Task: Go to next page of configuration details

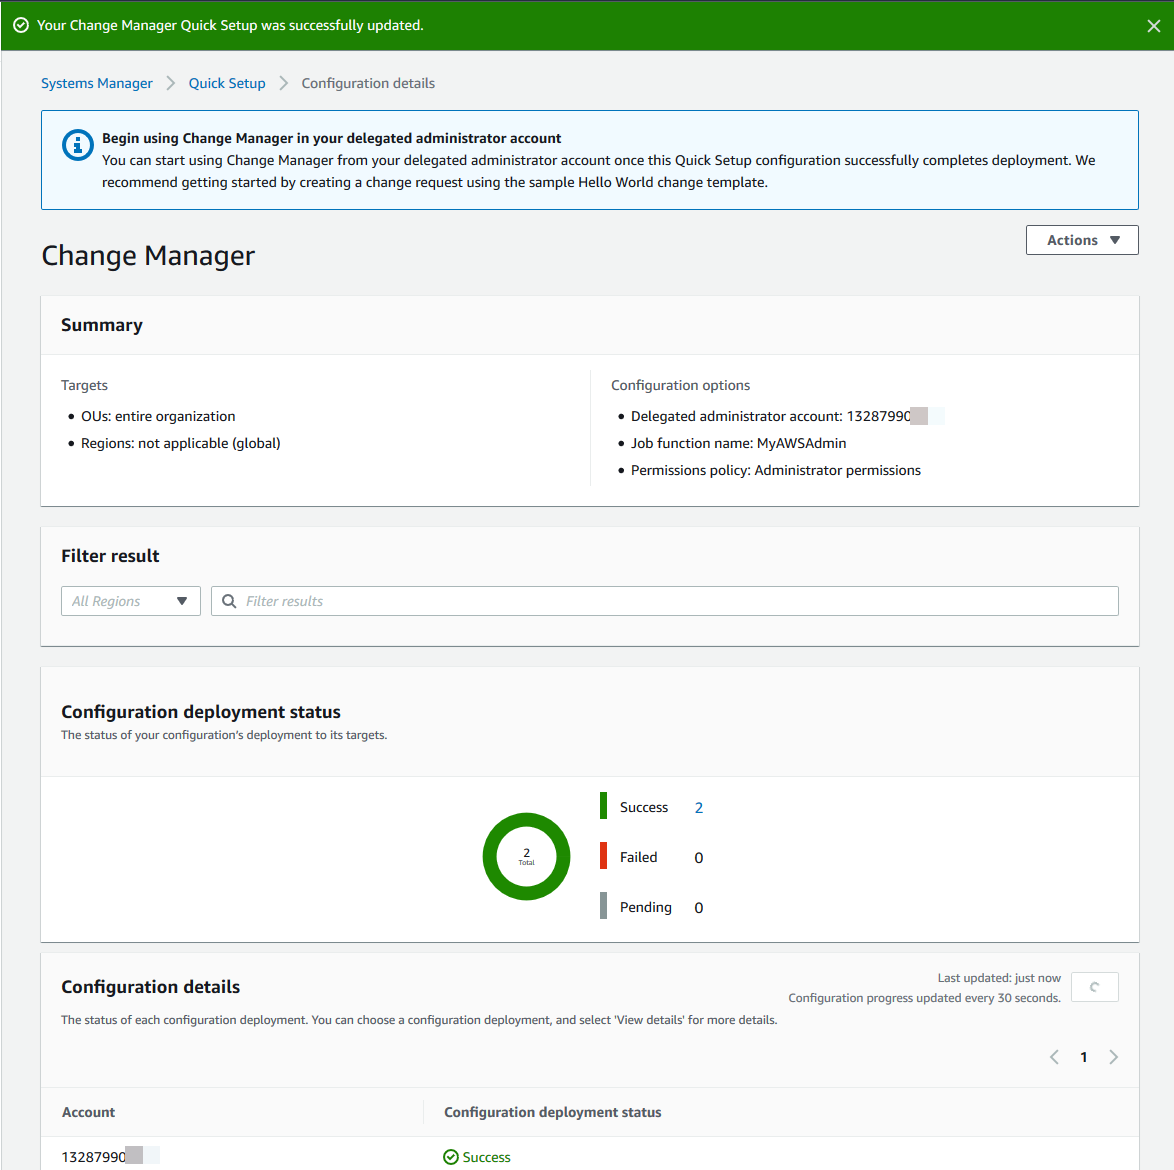Action: pyautogui.click(x=1113, y=1057)
